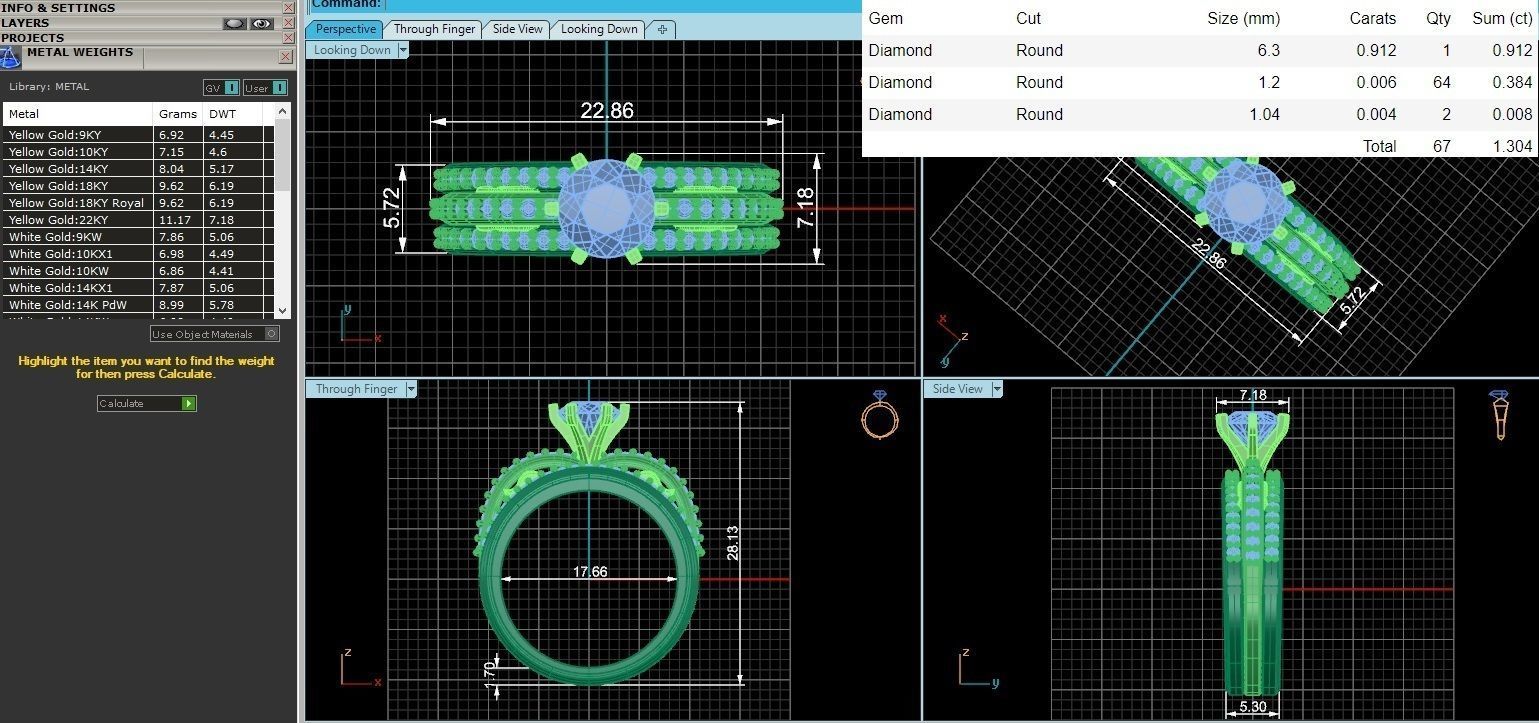Close the Projects panel
This screenshot has width=1539, height=723.
coord(289,38)
